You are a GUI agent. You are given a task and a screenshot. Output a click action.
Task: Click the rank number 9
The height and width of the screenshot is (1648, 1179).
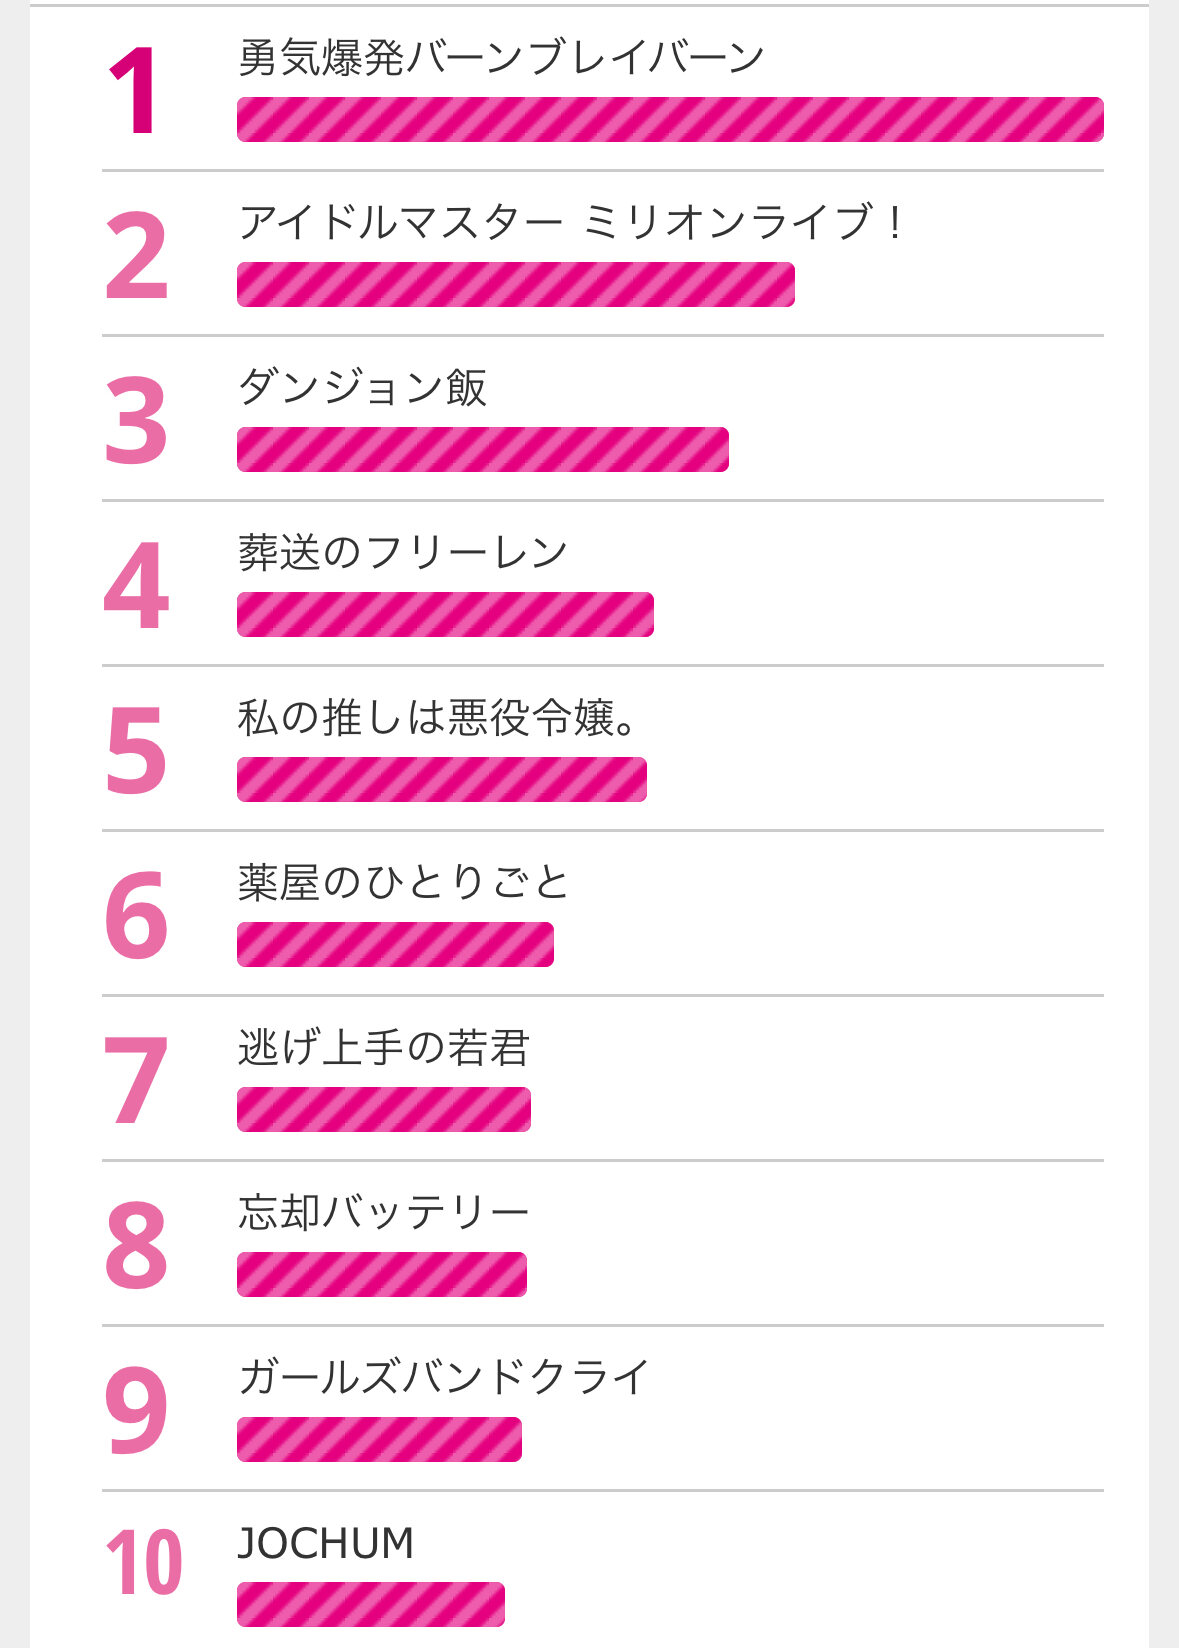136,1411
